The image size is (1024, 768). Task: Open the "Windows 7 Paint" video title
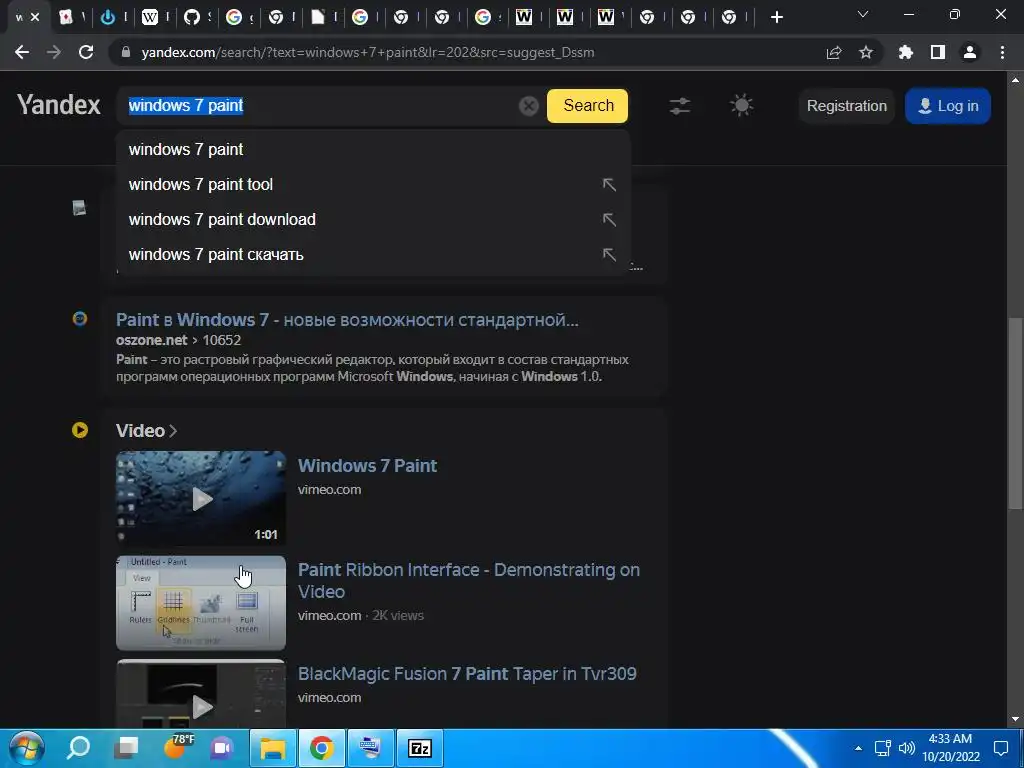coord(368,466)
